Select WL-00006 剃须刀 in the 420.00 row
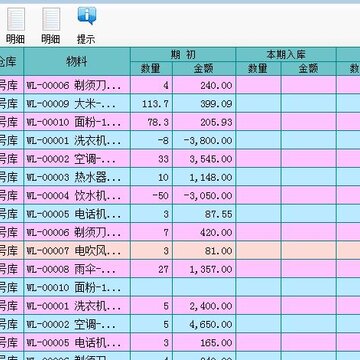Image resolution: width=360 pixels, height=360 pixels. click(x=77, y=232)
